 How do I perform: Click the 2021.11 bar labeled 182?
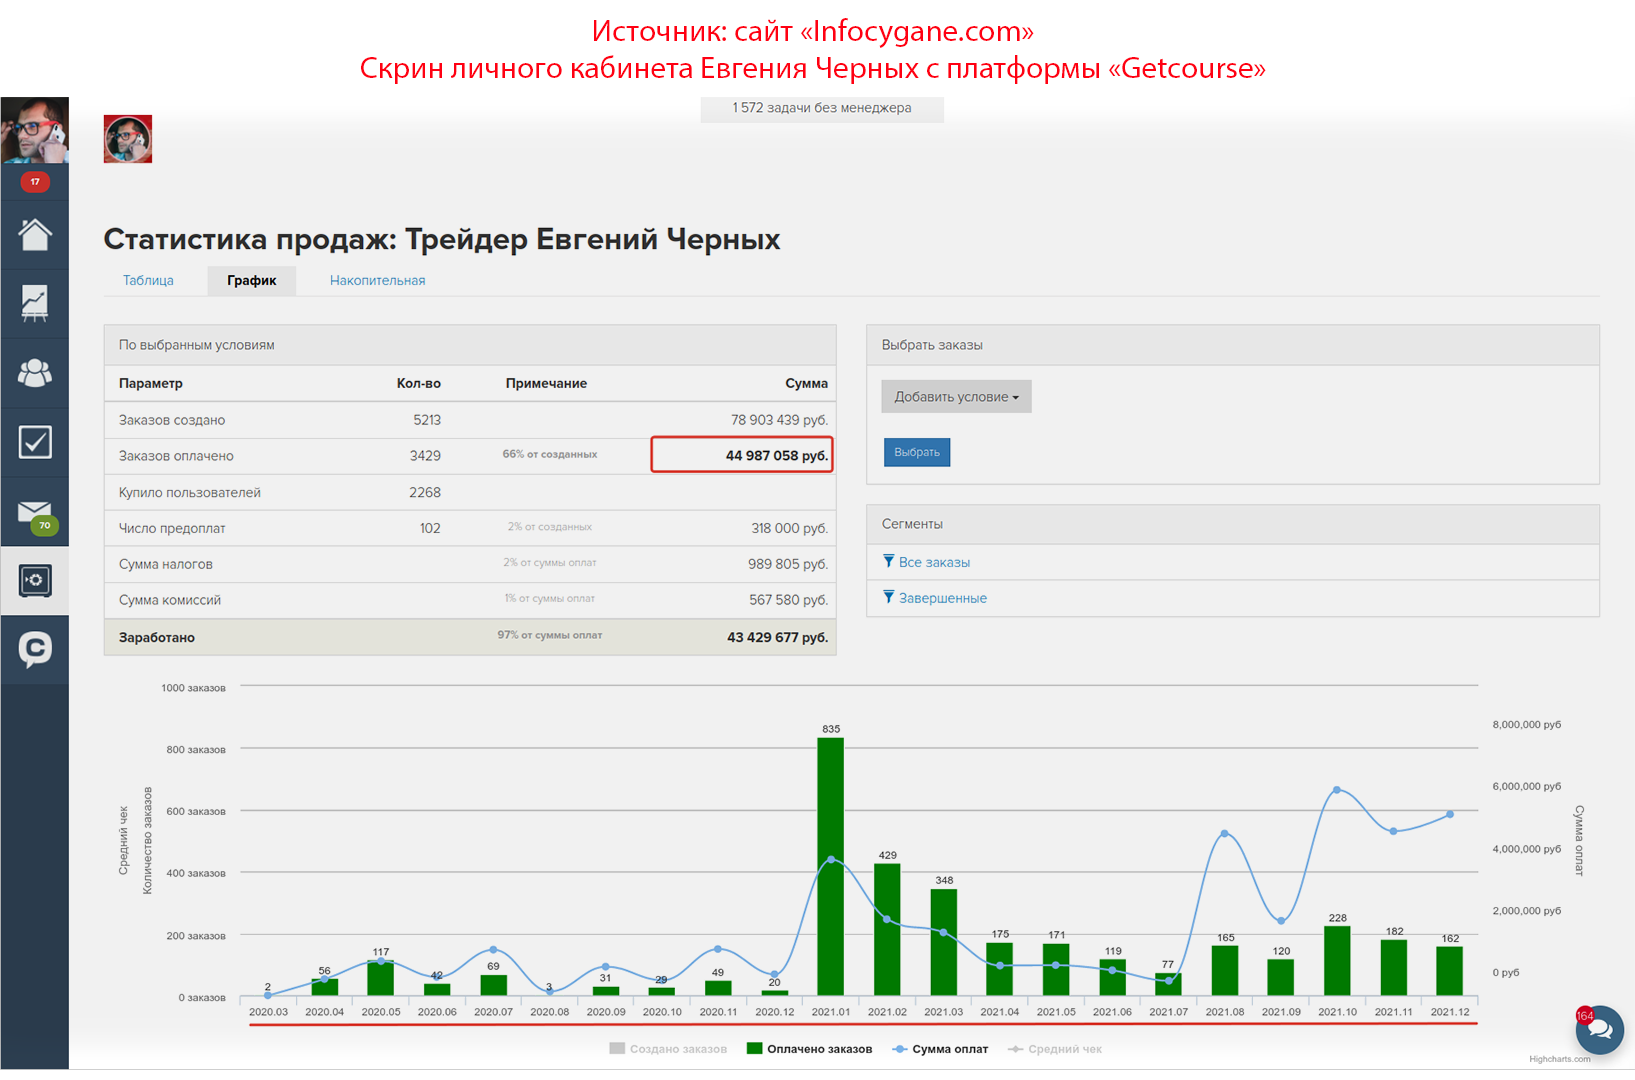[x=1394, y=967]
